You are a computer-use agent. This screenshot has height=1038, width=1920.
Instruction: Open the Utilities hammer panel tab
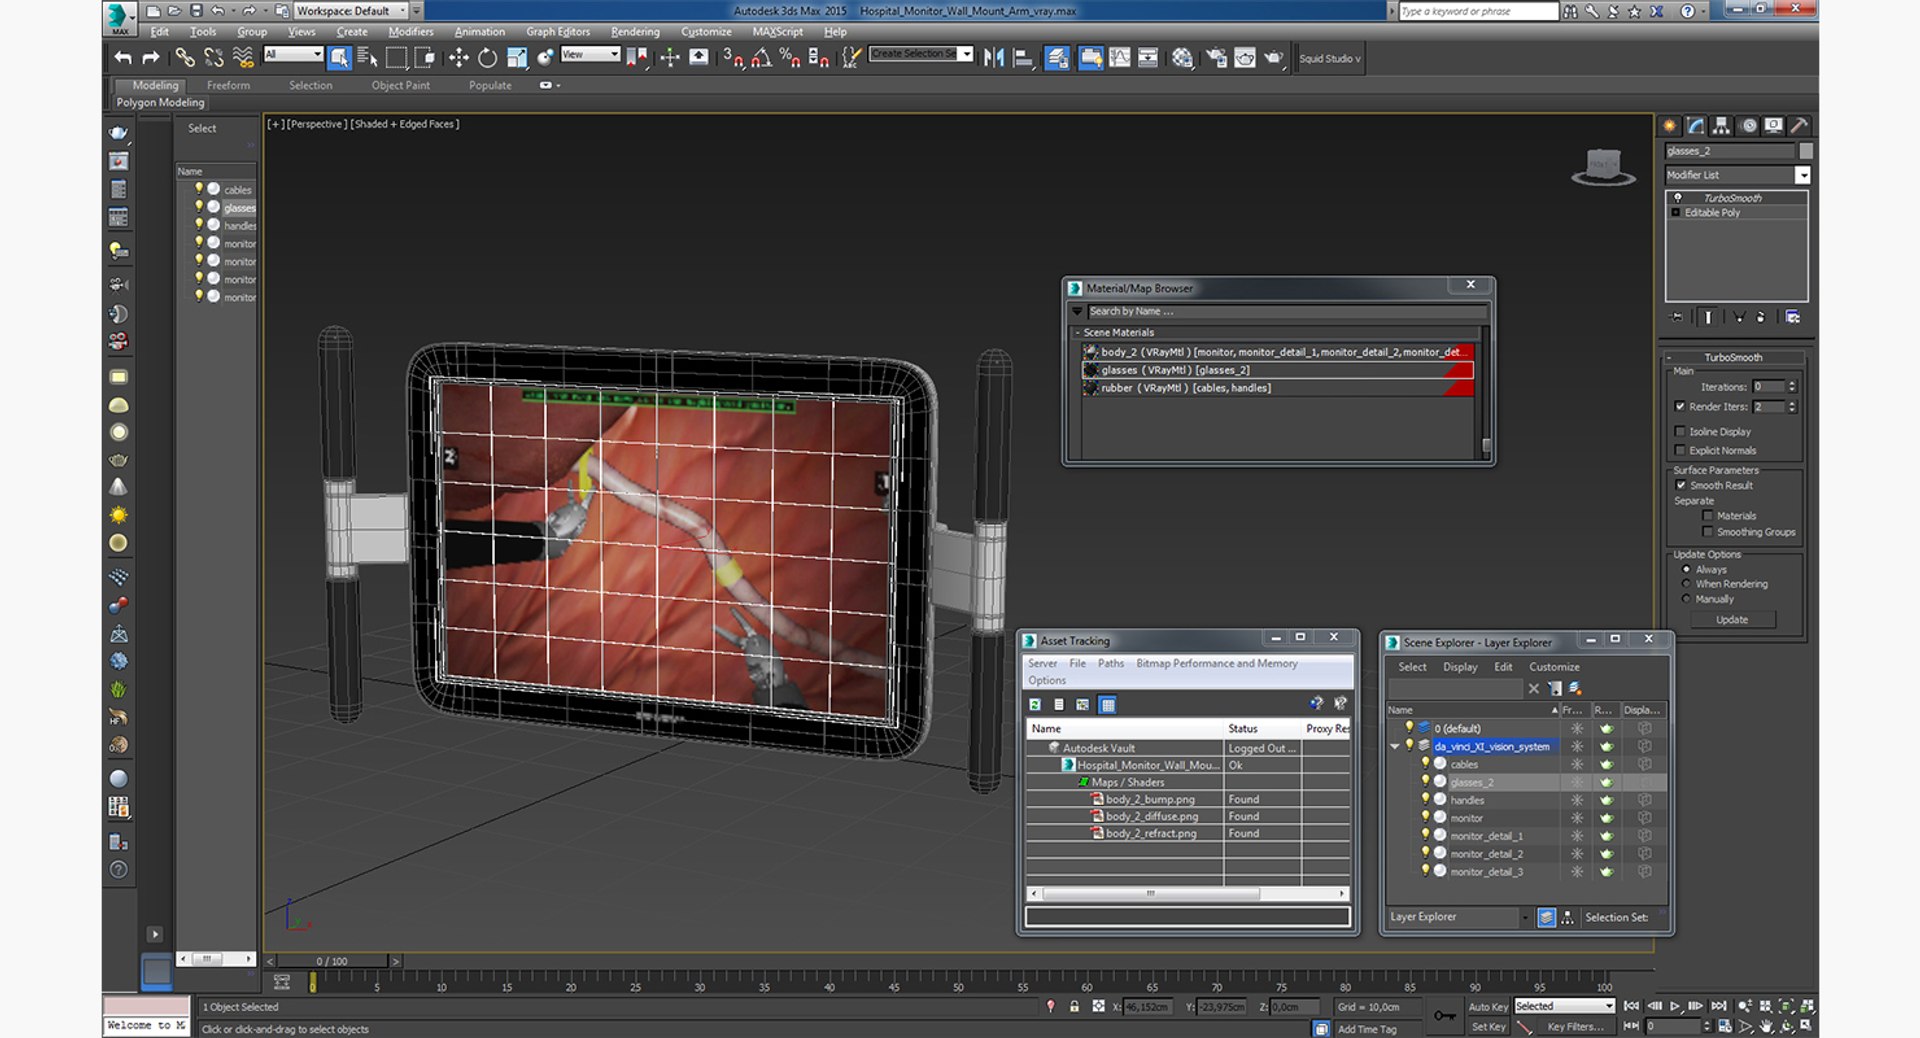pos(1799,126)
